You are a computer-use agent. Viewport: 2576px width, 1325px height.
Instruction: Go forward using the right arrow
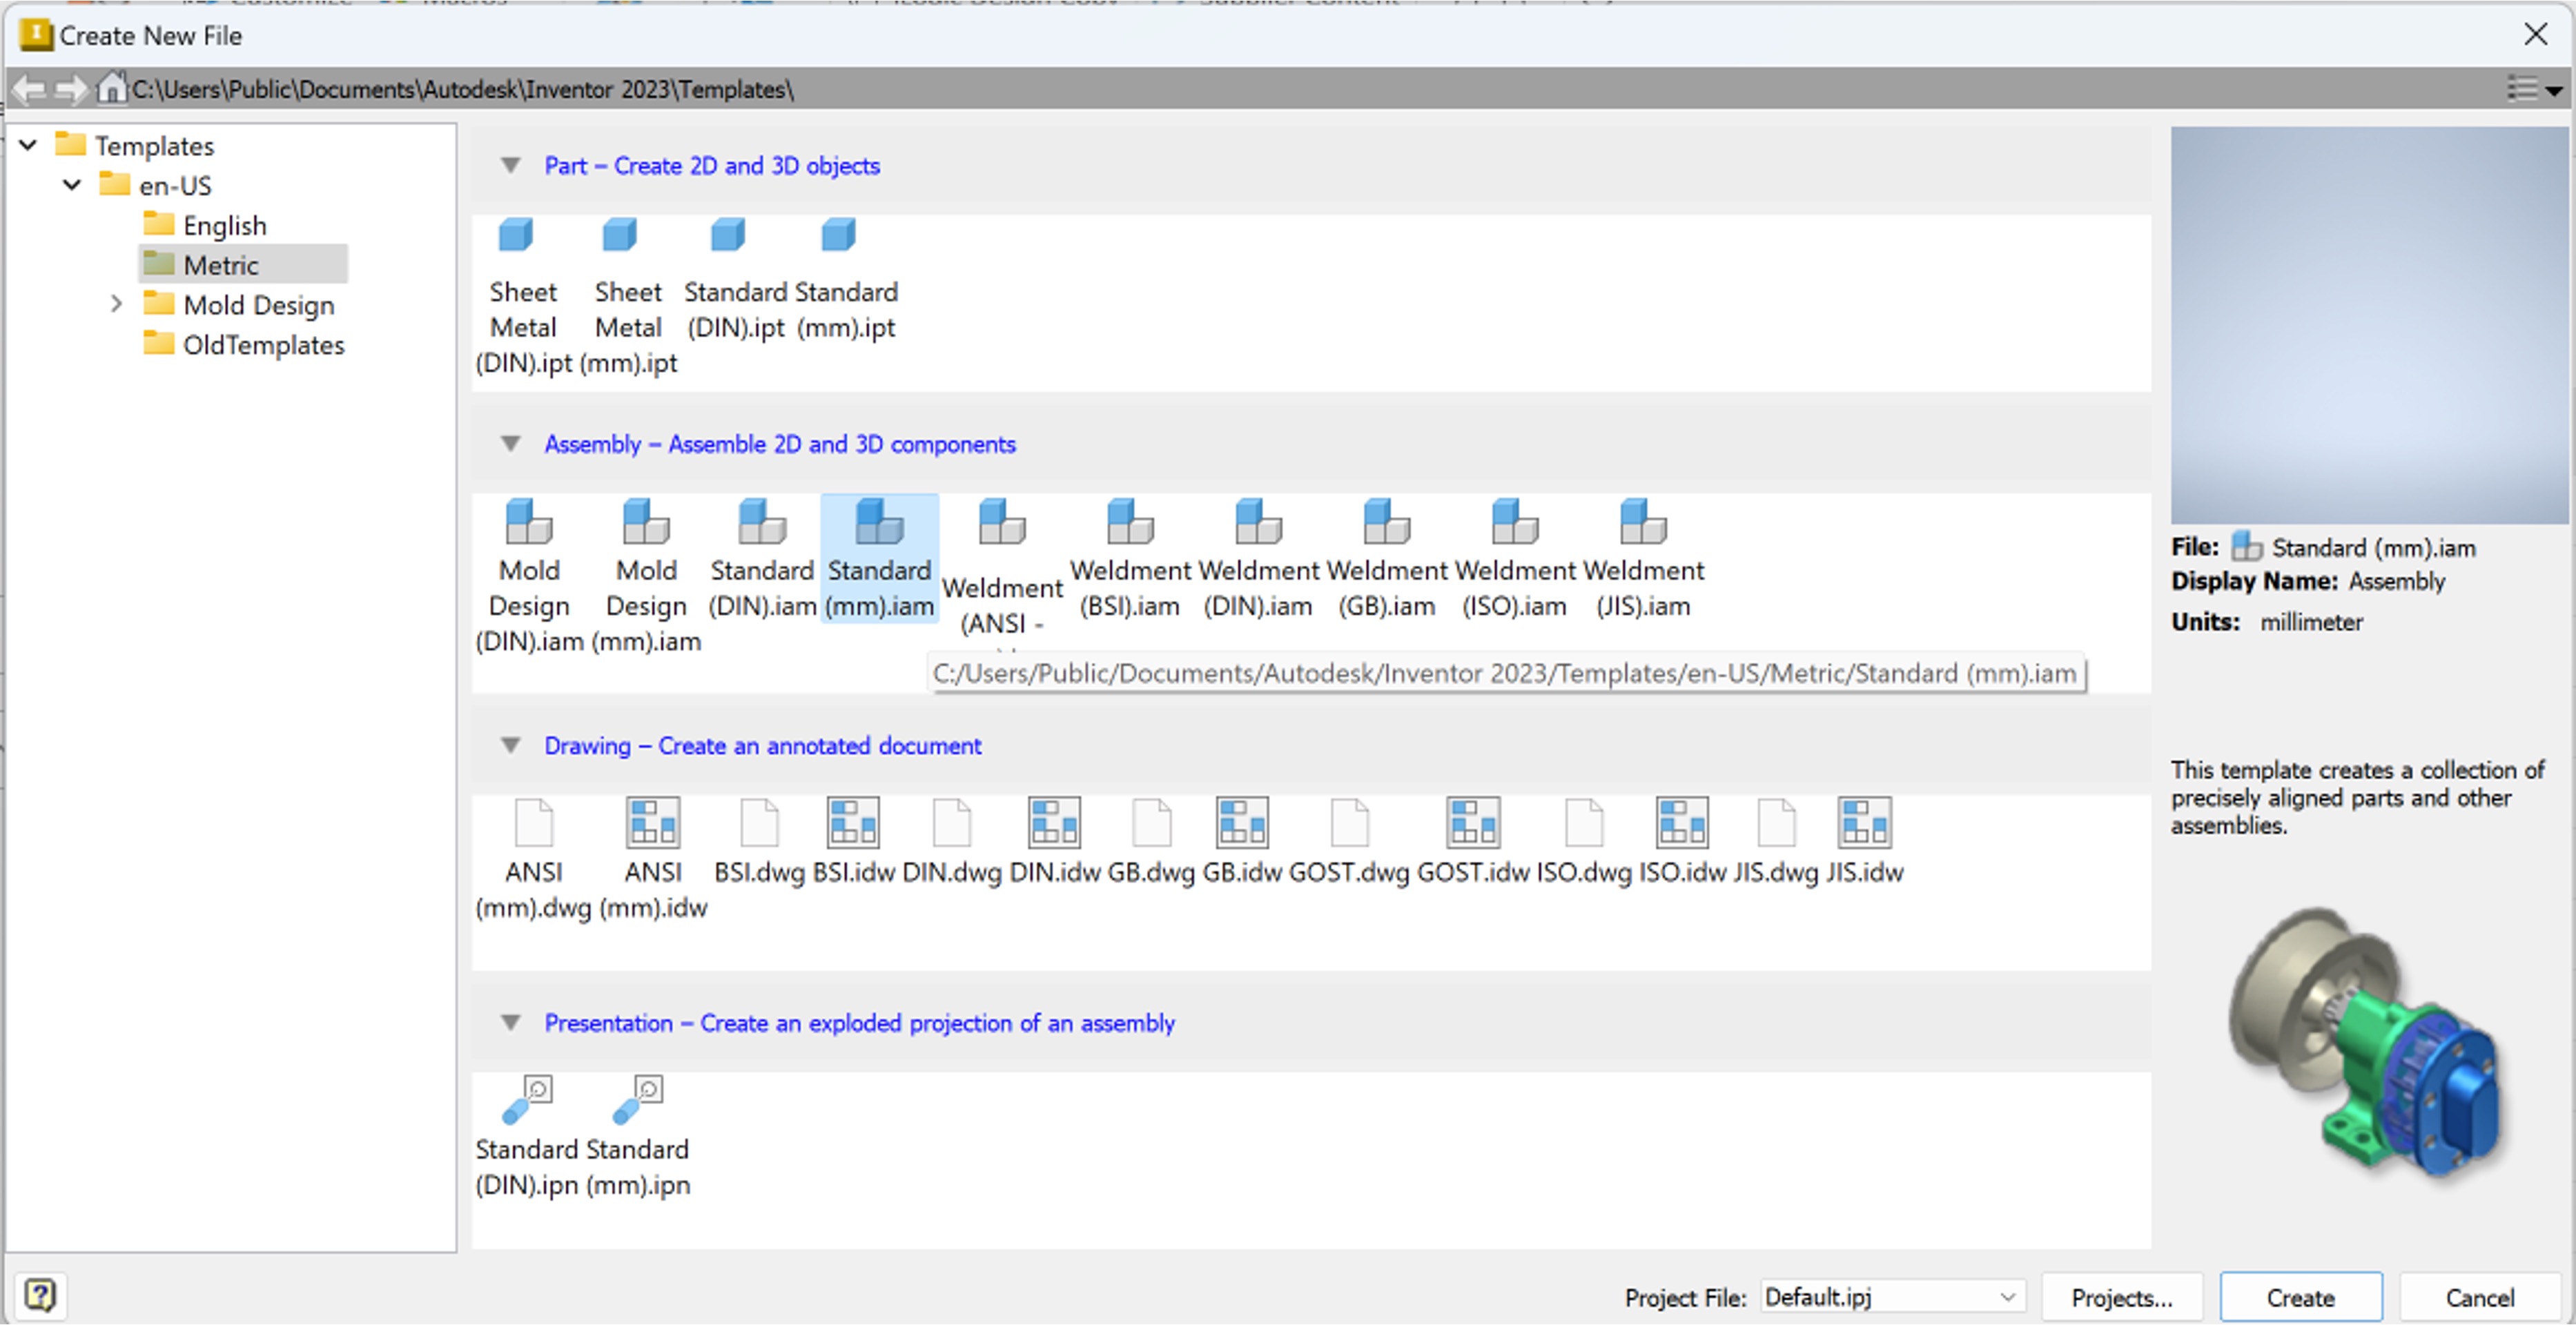pyautogui.click(x=70, y=89)
